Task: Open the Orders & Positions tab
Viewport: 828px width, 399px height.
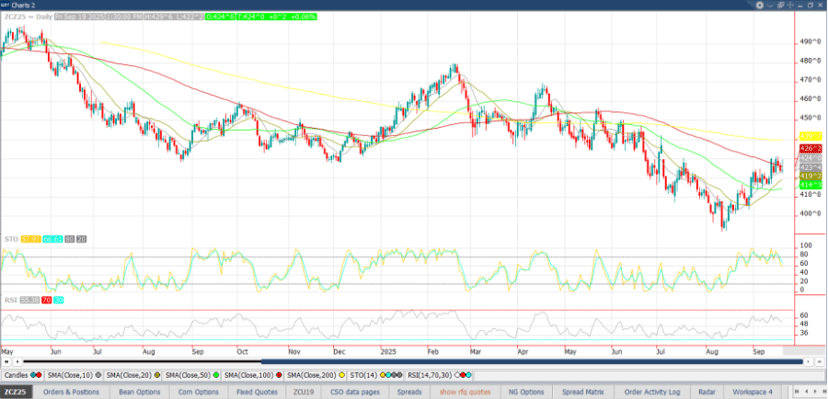Action: tap(71, 392)
